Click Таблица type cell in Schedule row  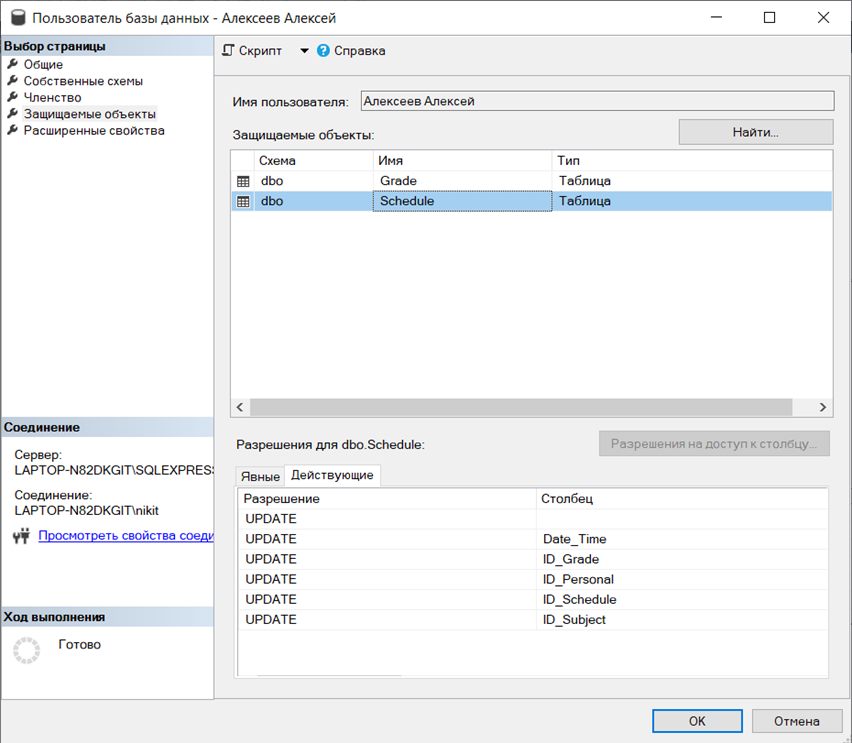[x=692, y=201]
